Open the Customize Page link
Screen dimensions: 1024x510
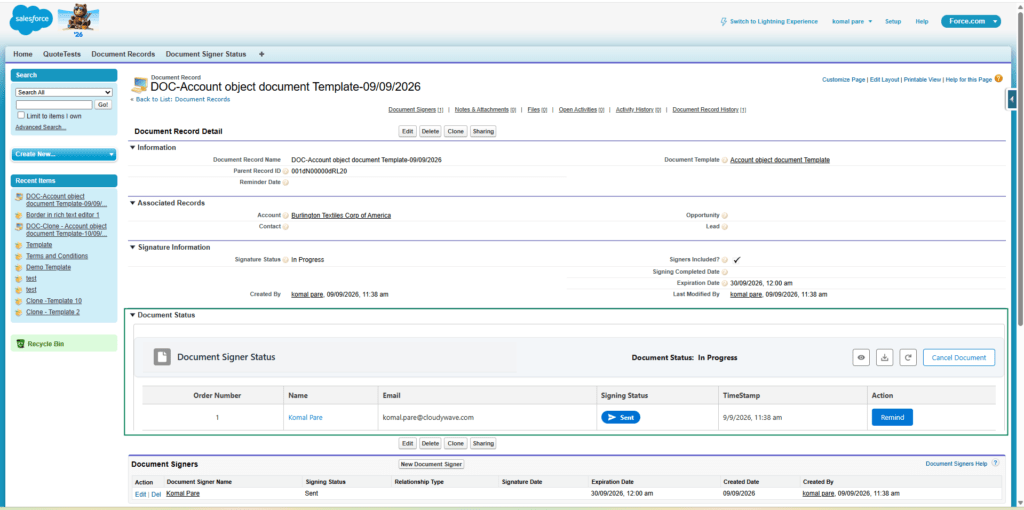pyautogui.click(x=844, y=79)
